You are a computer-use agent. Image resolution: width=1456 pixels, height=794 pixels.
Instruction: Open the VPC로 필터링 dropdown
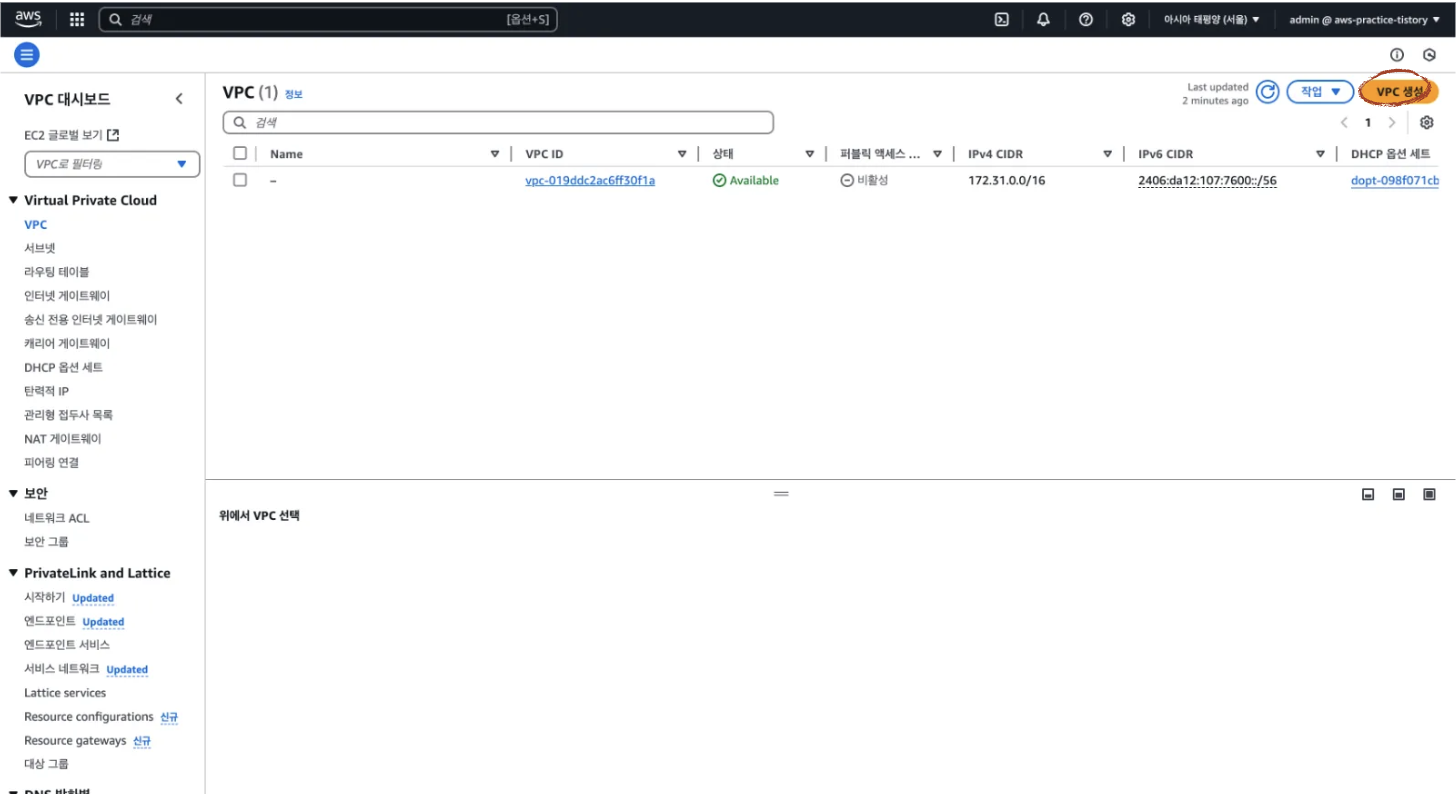click(x=112, y=163)
